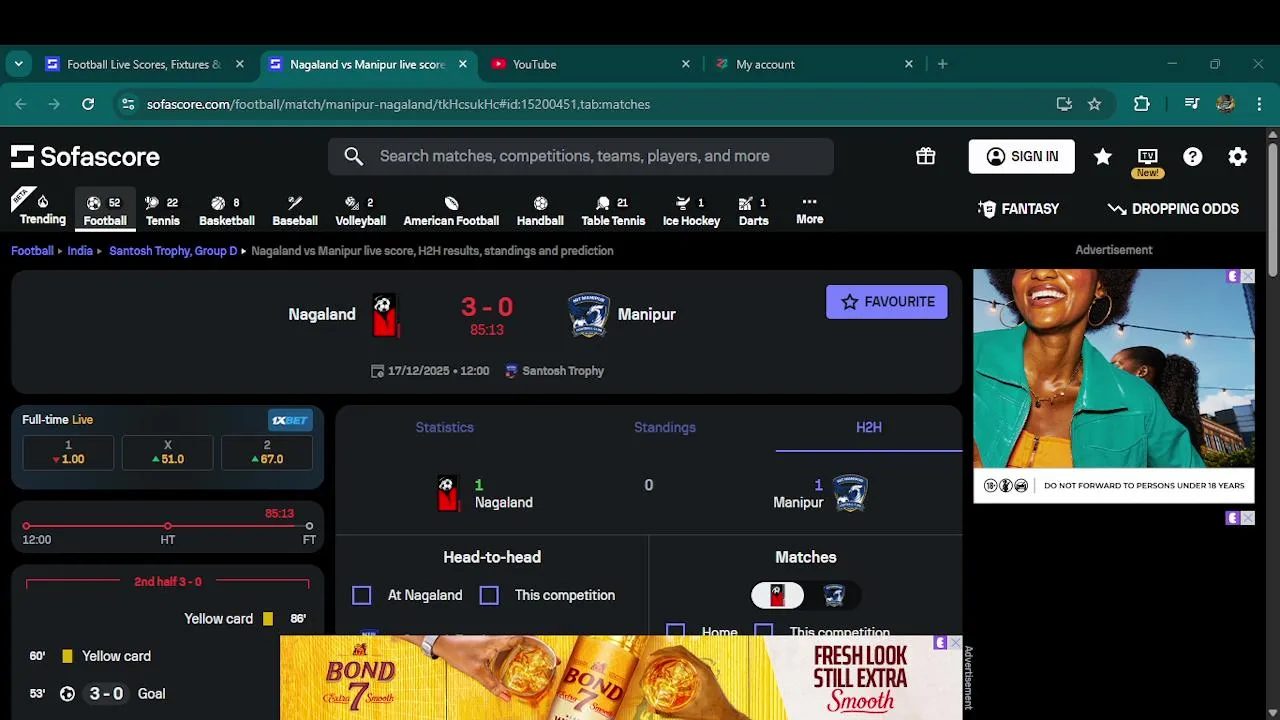Open browser extensions puzzle icon
This screenshot has height=720, width=1280.
click(x=1141, y=104)
